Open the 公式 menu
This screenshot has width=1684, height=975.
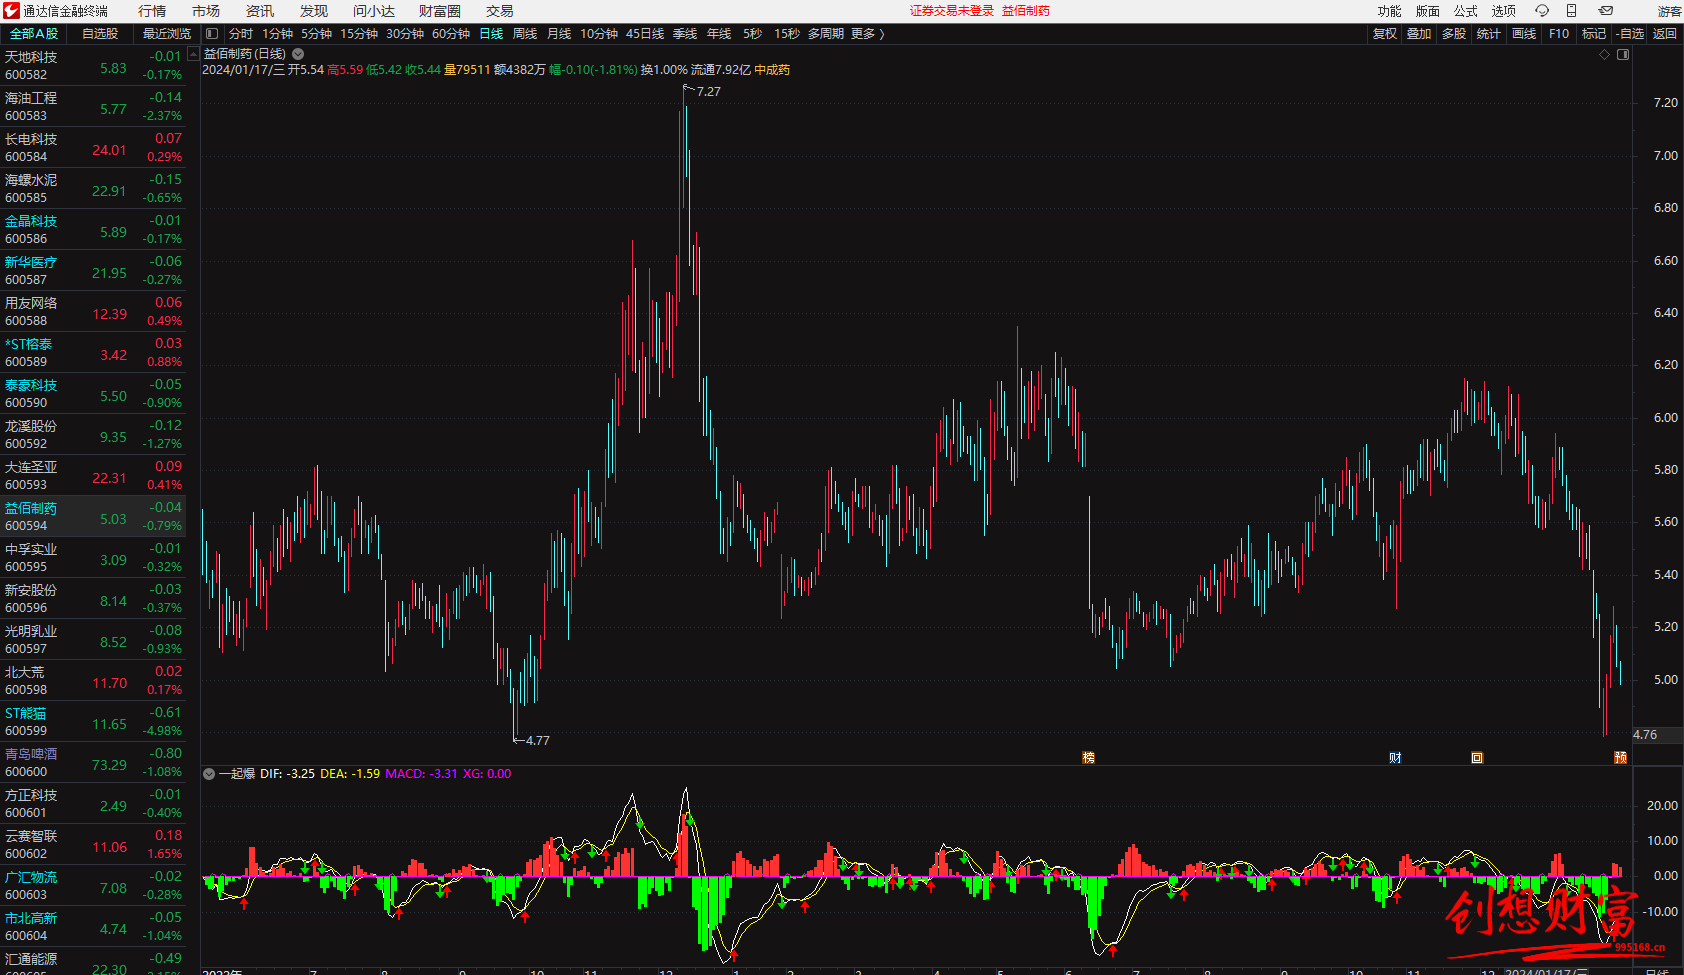point(1466,11)
